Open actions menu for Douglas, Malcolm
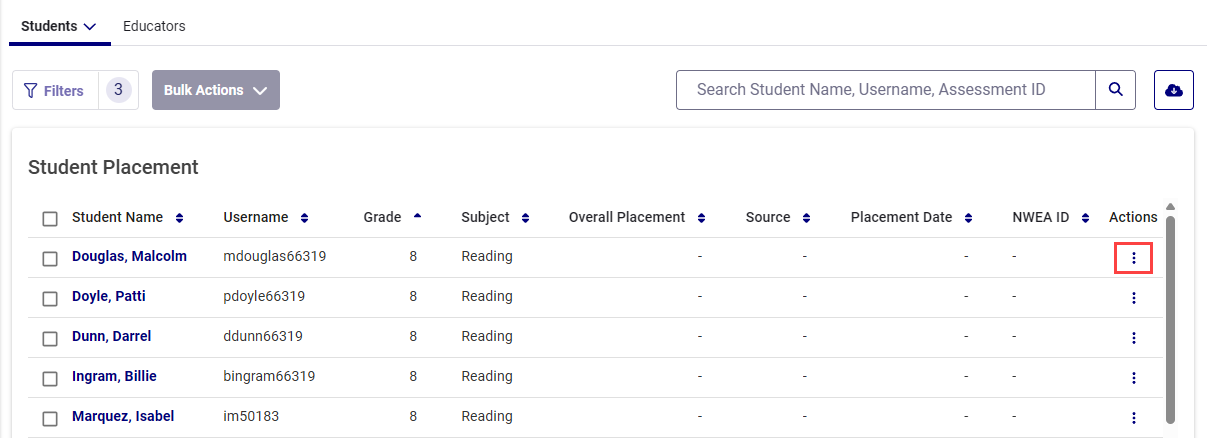The width and height of the screenshot is (1207, 438). coord(1134,258)
